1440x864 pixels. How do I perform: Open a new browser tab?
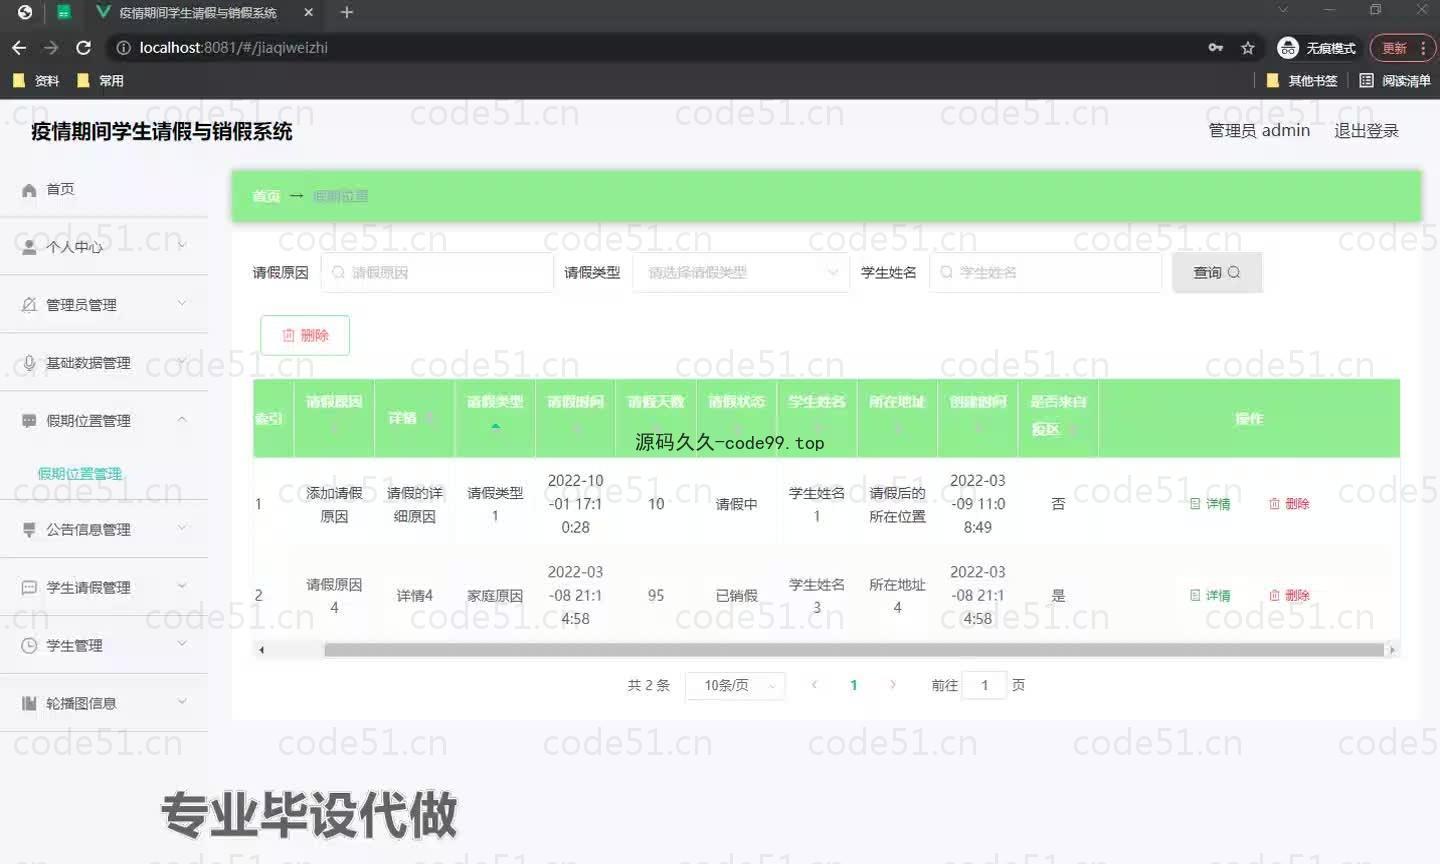(347, 12)
